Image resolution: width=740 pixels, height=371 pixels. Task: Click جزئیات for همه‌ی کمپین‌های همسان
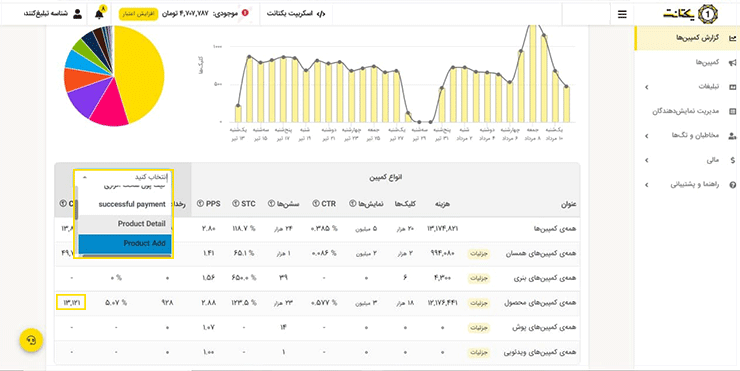coord(479,253)
